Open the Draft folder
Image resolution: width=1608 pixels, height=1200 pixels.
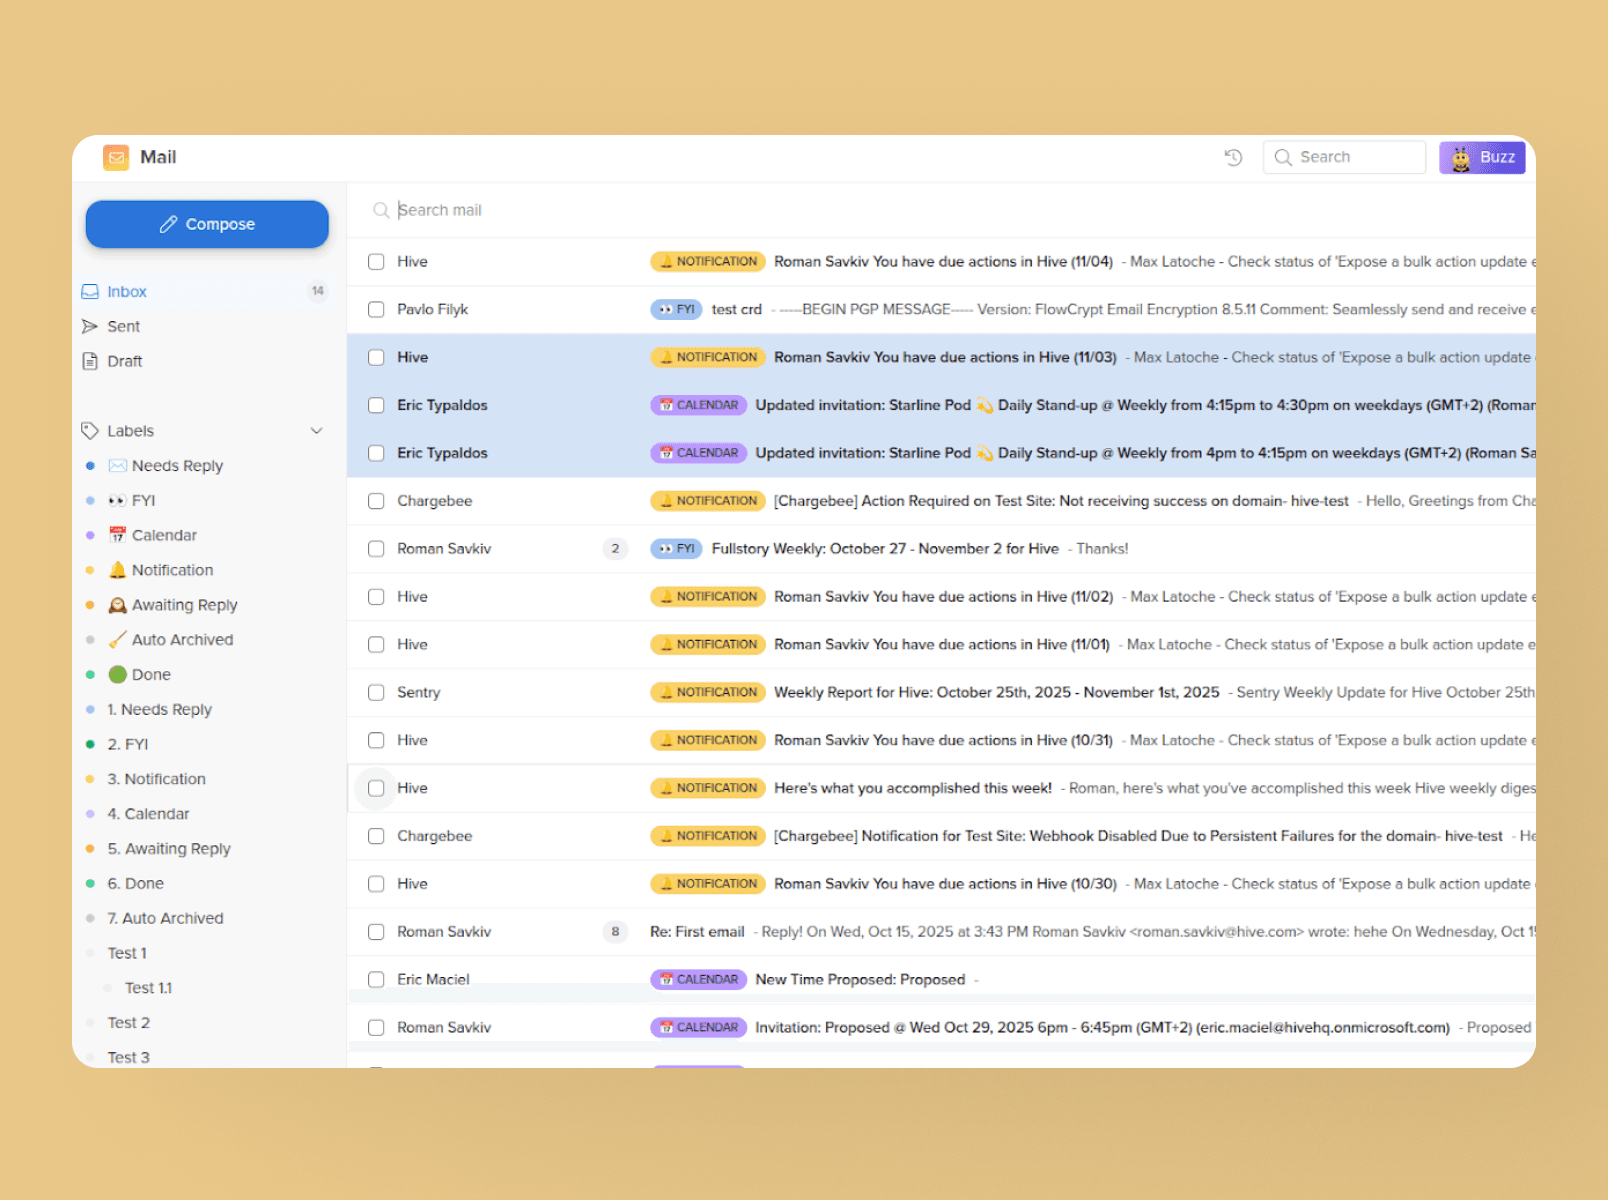coord(124,361)
